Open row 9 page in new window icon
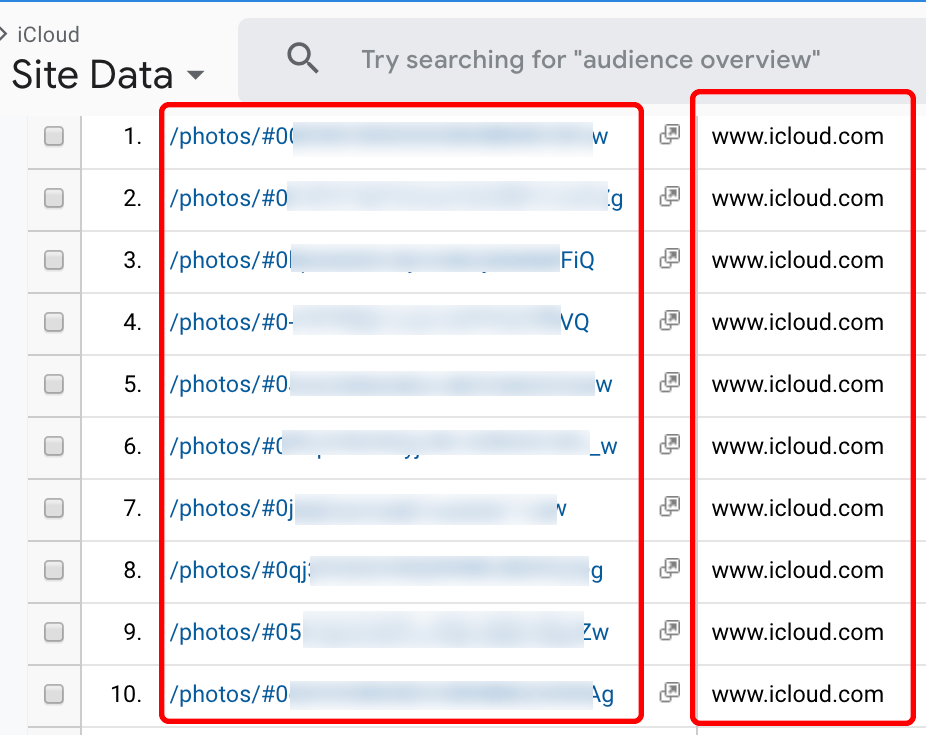The width and height of the screenshot is (926, 735). coord(670,631)
